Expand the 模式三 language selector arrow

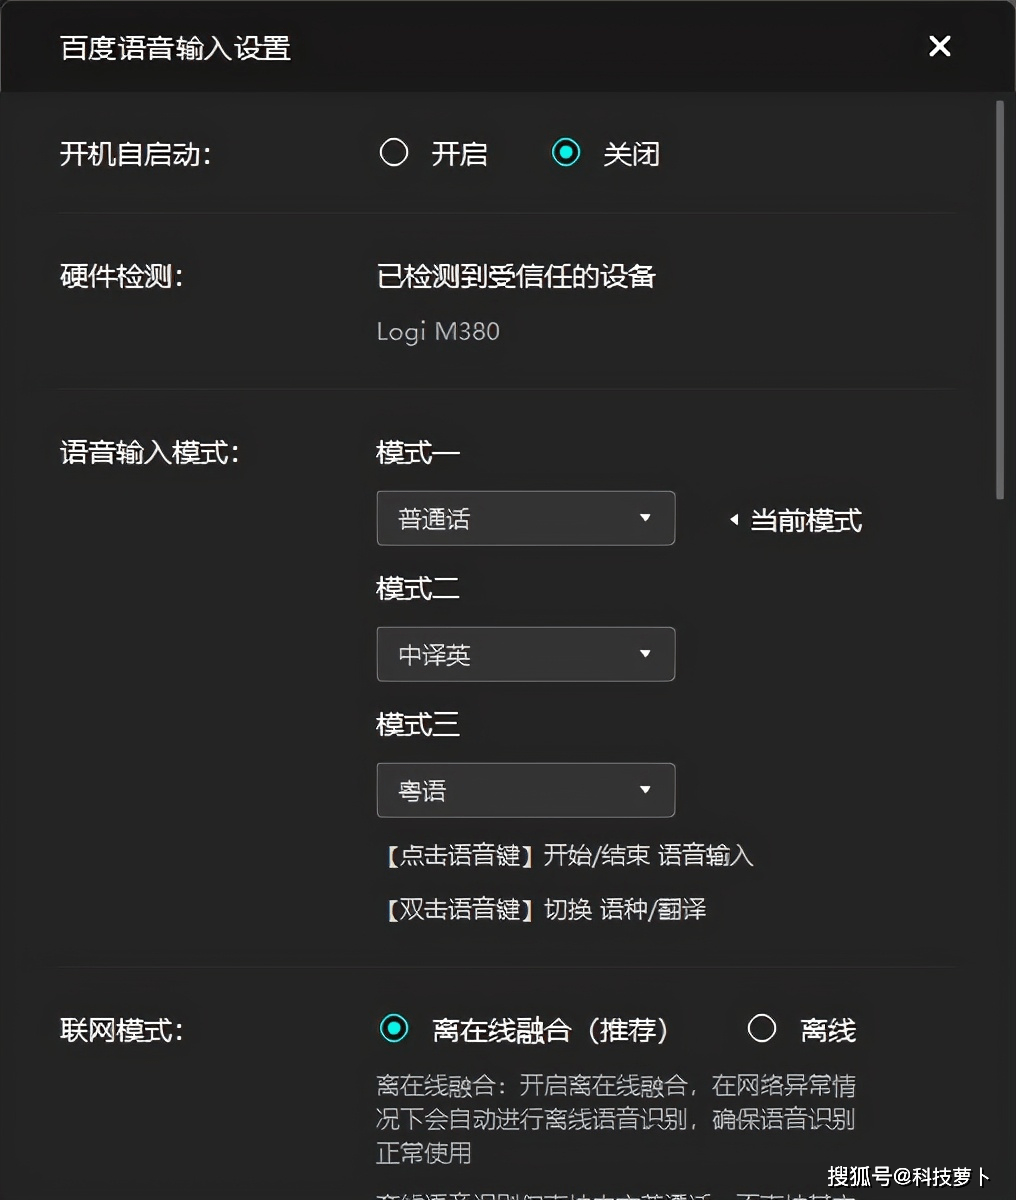click(x=646, y=790)
